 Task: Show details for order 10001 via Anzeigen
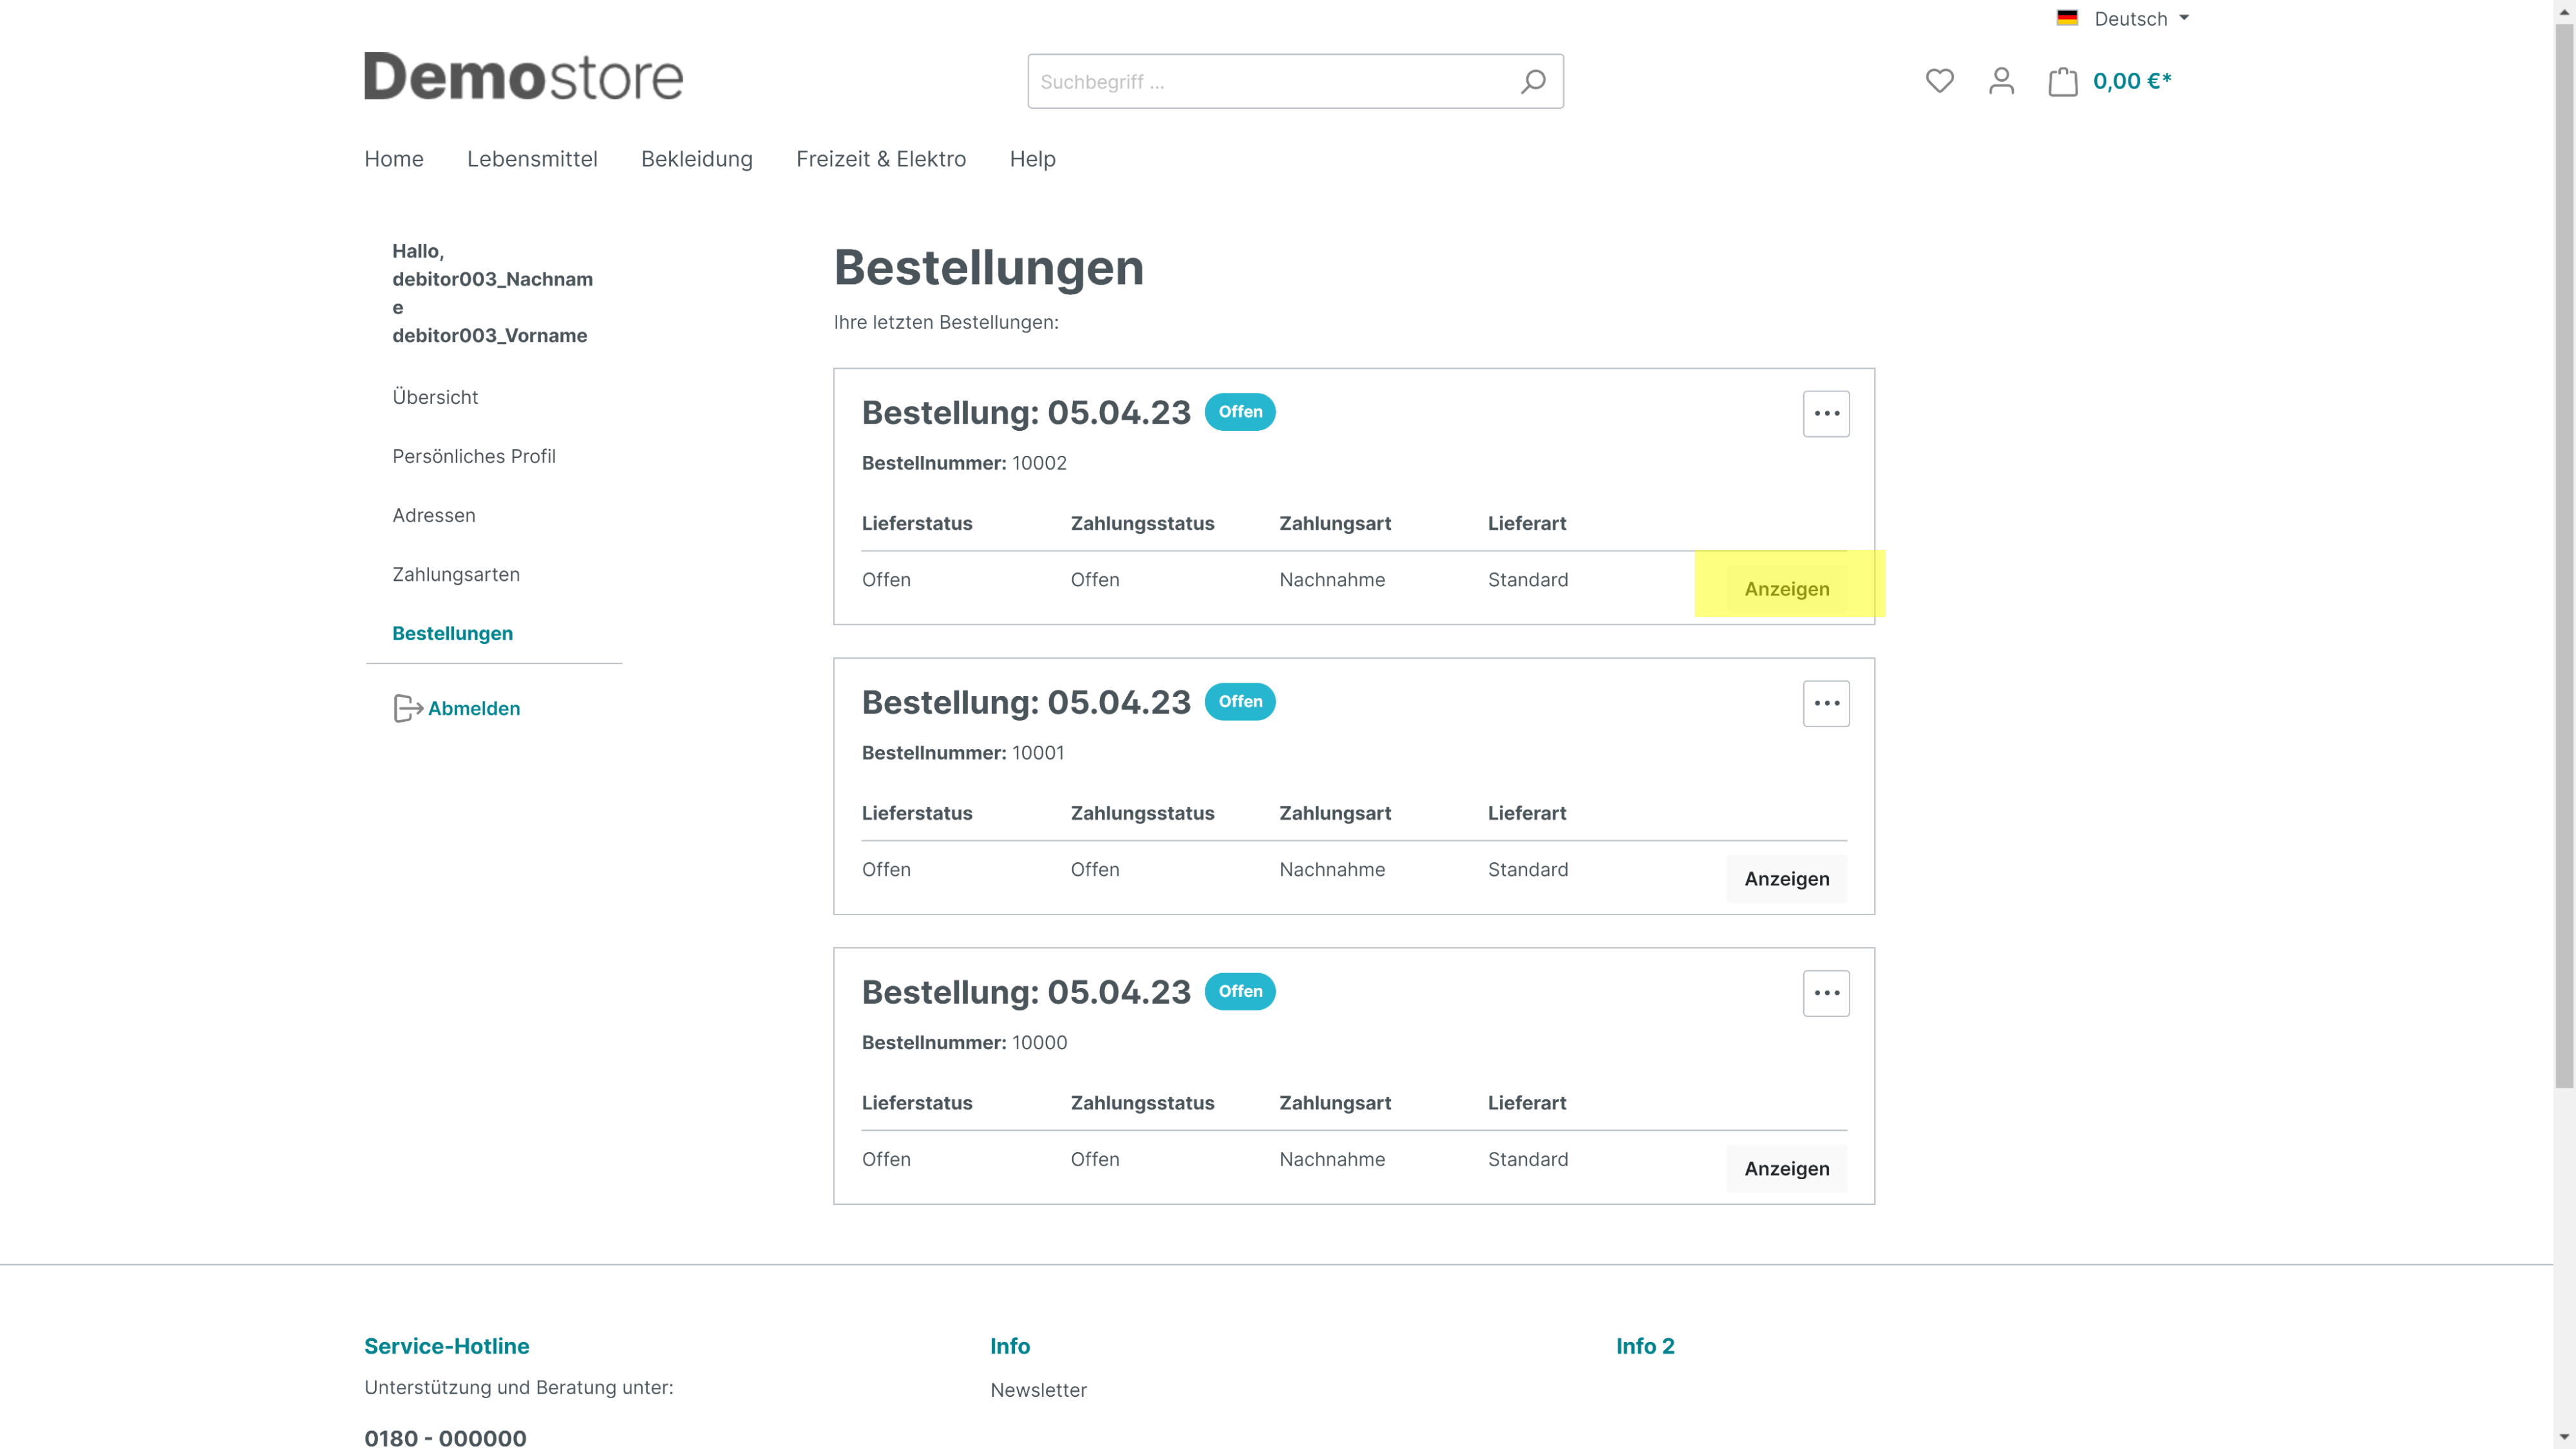click(1786, 879)
